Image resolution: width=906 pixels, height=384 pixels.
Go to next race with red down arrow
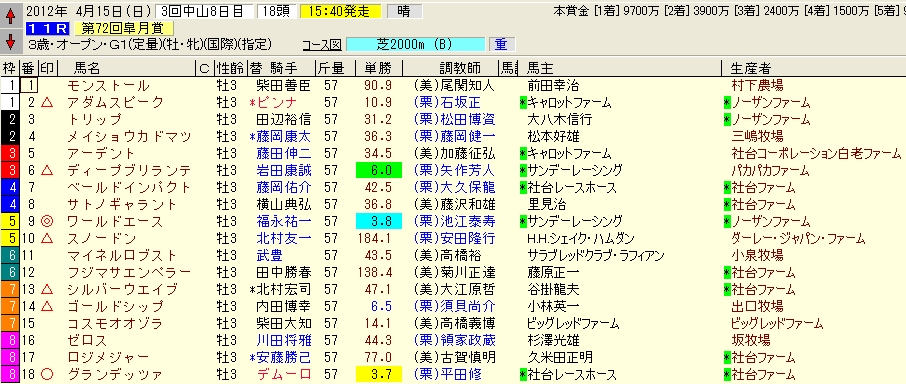[10, 42]
